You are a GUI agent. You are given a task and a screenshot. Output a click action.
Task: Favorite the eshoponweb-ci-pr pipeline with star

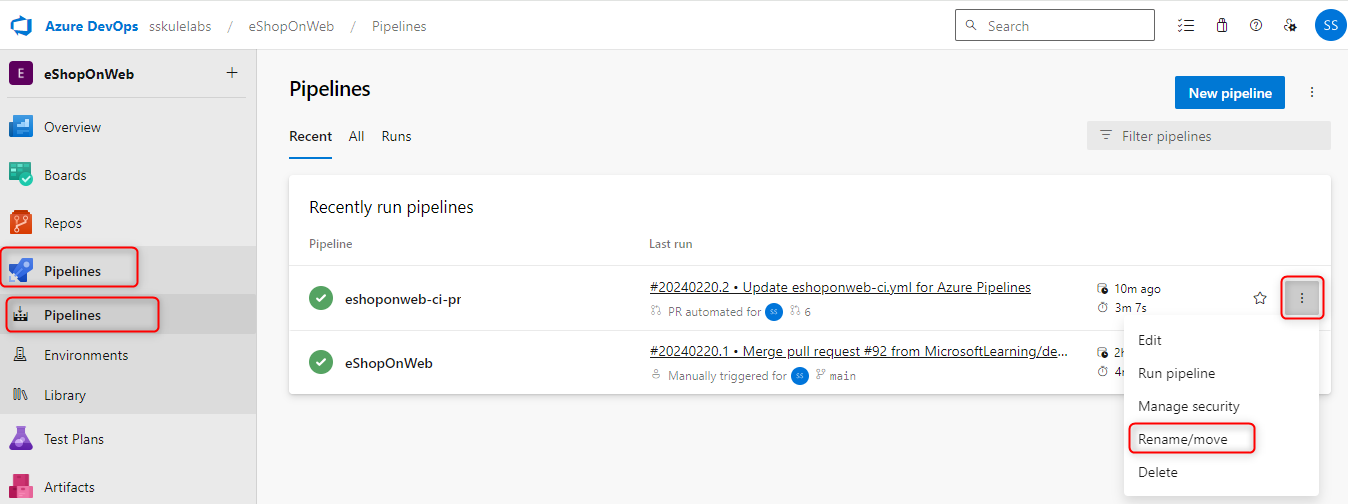1260,298
